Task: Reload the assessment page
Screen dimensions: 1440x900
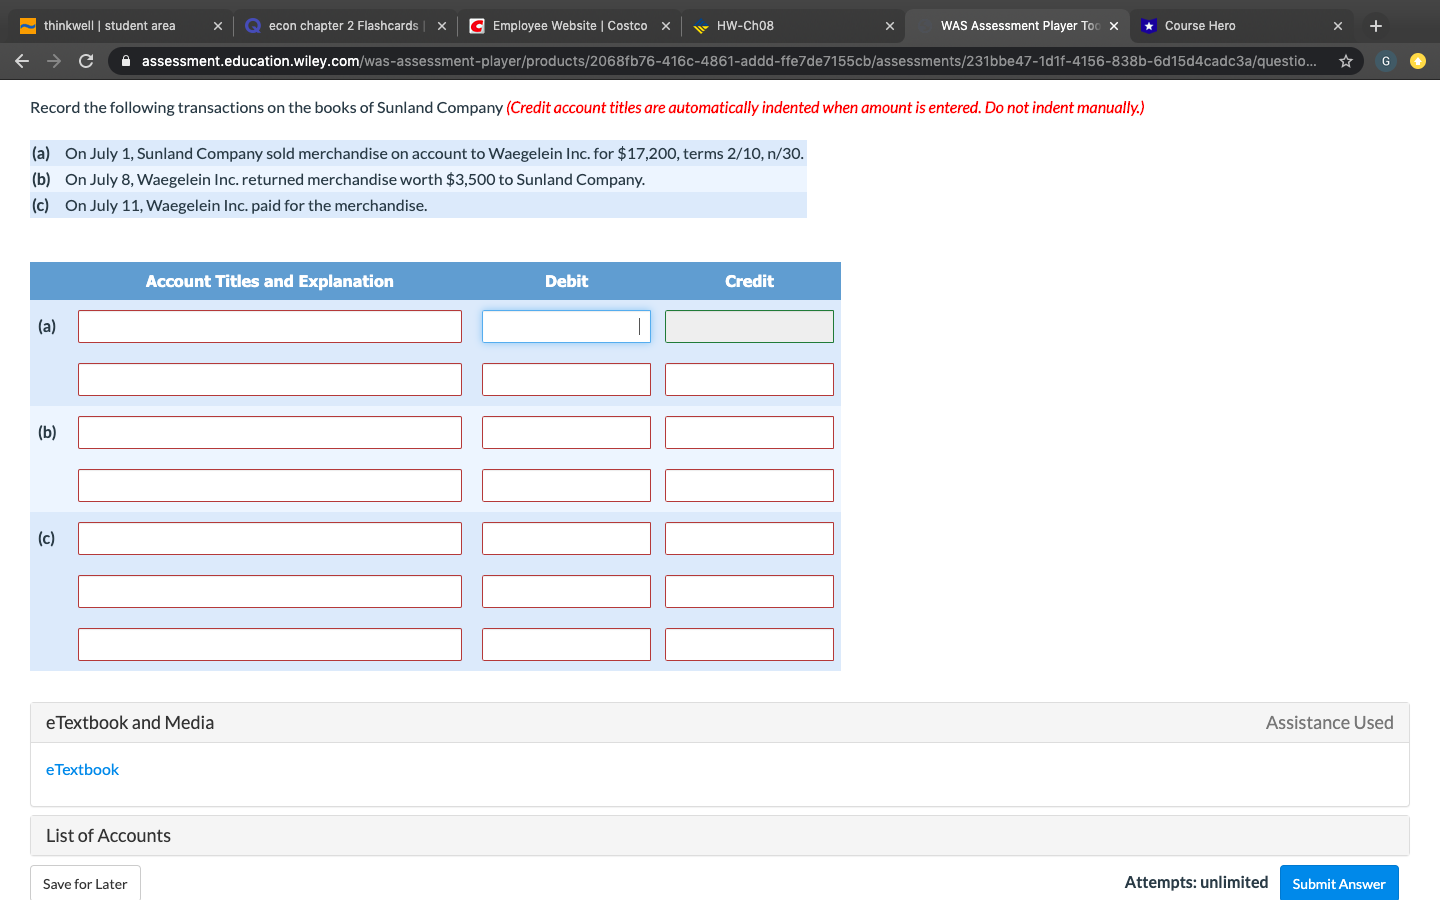Action: point(86,61)
